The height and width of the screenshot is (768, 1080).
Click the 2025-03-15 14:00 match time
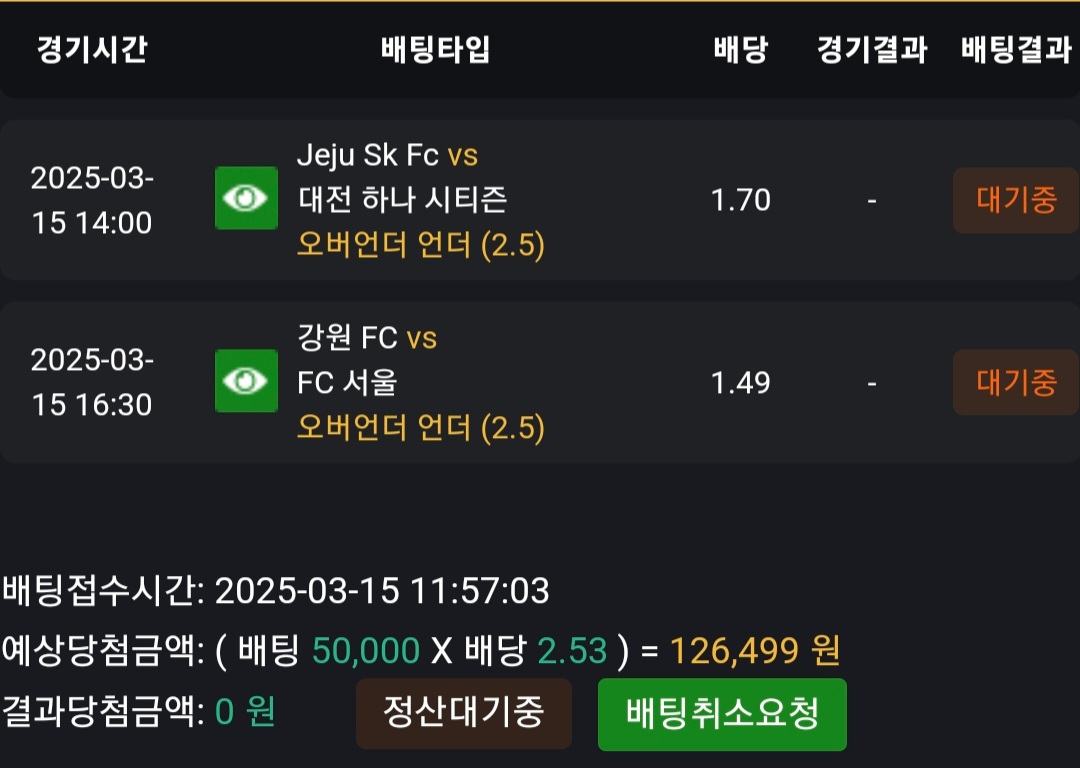pos(92,200)
